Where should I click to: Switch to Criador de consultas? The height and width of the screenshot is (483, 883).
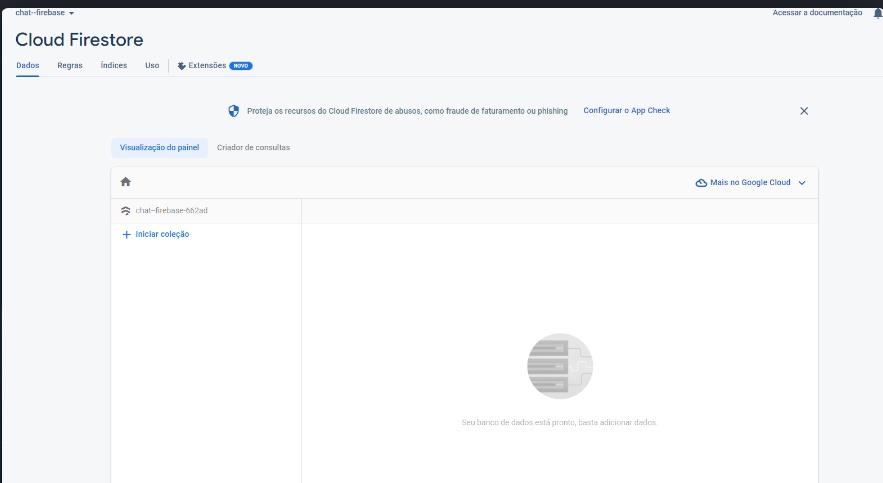pos(253,147)
